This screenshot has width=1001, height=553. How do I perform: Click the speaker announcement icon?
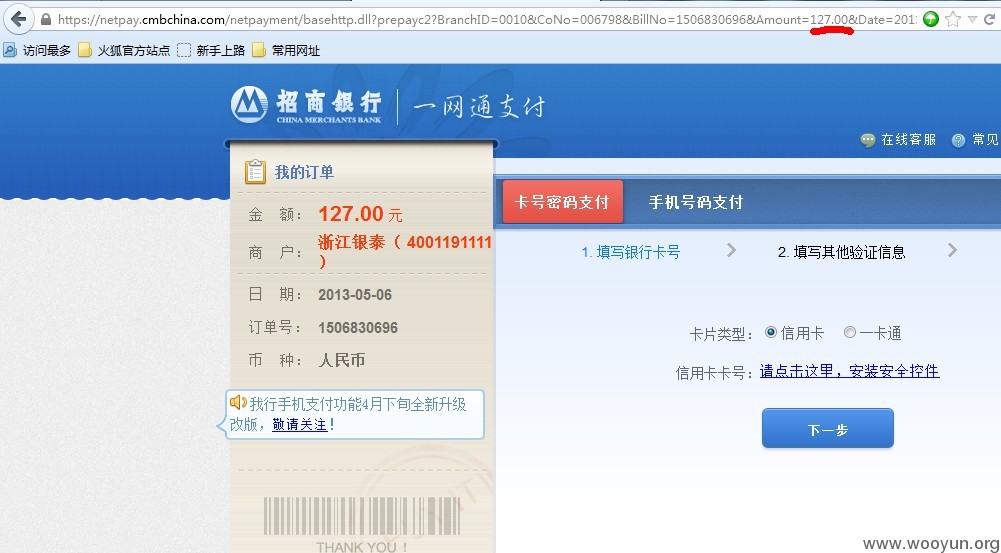(x=238, y=402)
